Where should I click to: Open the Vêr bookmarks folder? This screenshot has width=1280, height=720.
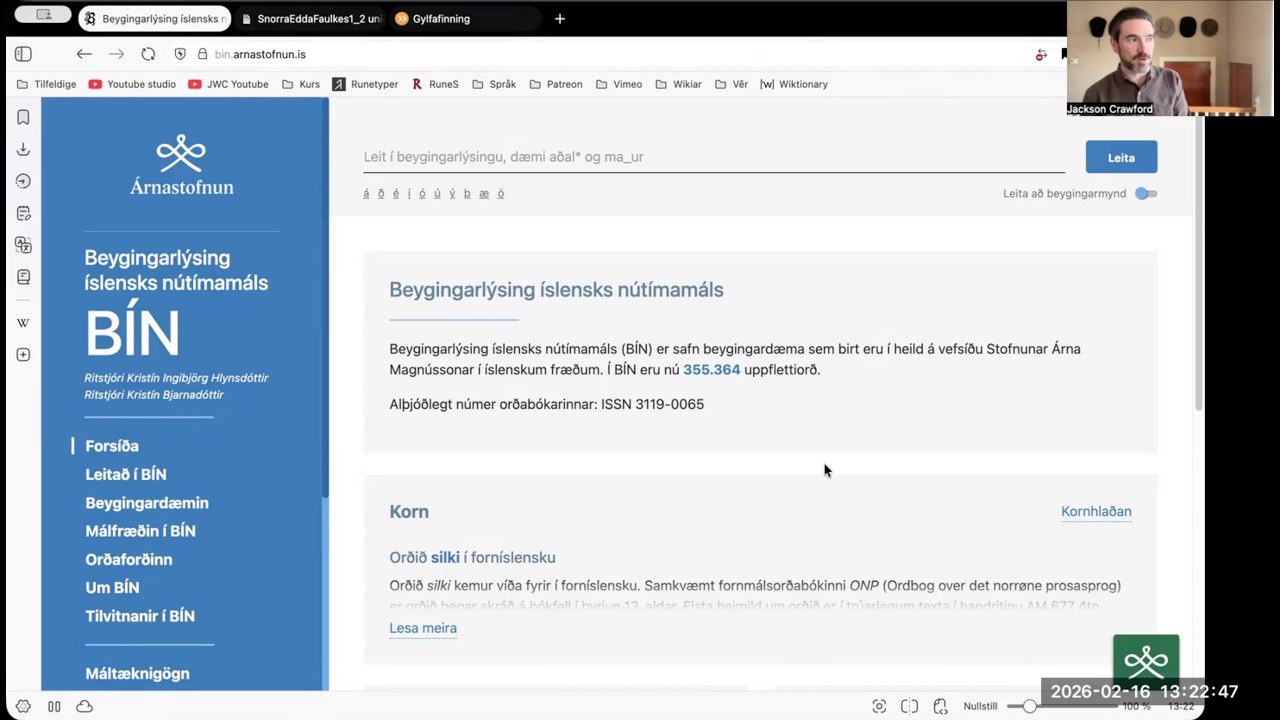731,84
